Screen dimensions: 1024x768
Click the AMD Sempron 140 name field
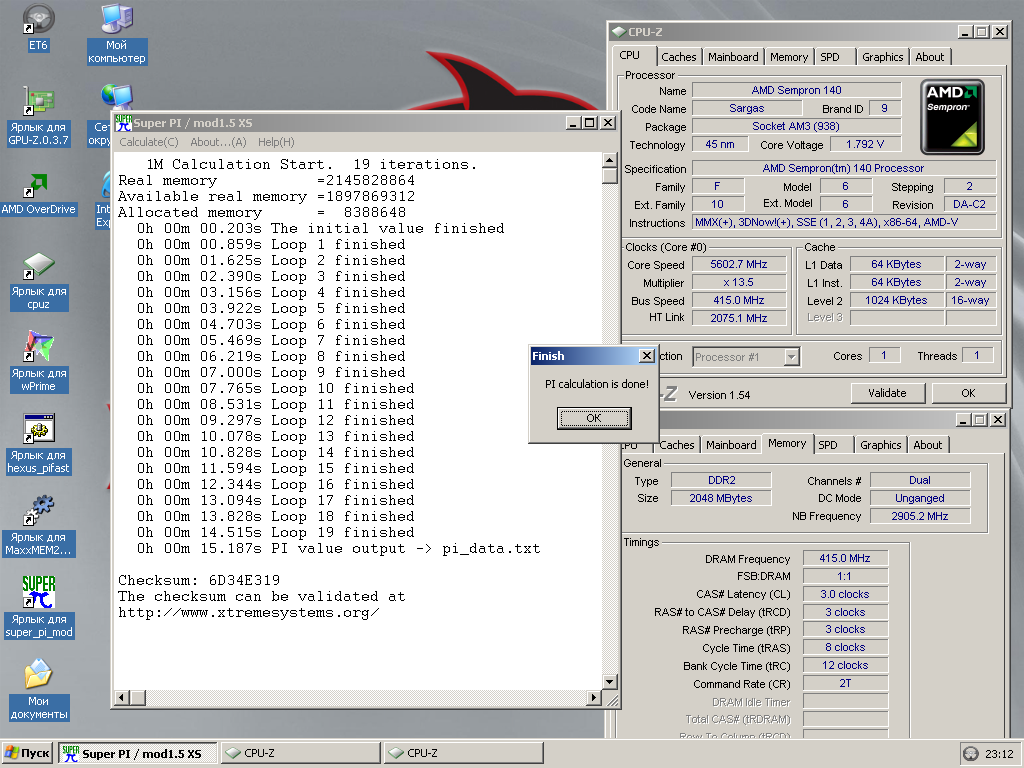[797, 90]
